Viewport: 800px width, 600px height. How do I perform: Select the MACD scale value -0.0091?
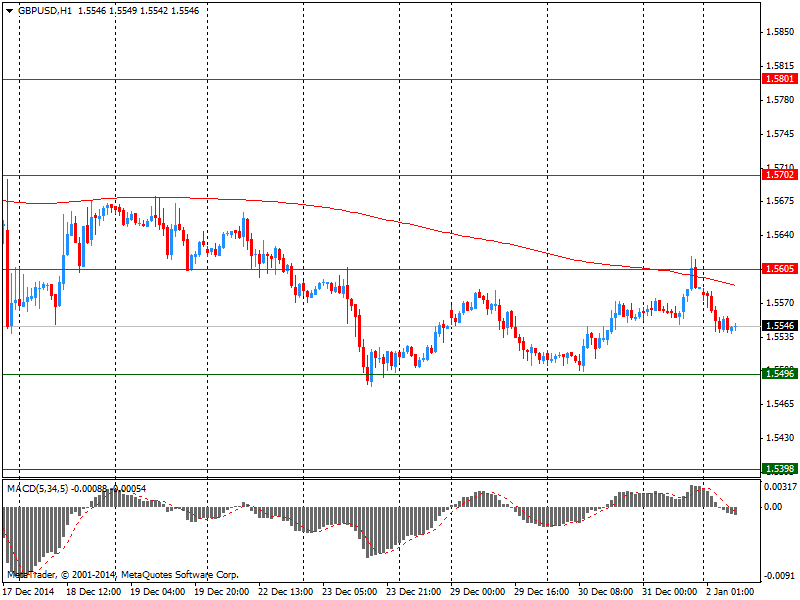coord(779,576)
